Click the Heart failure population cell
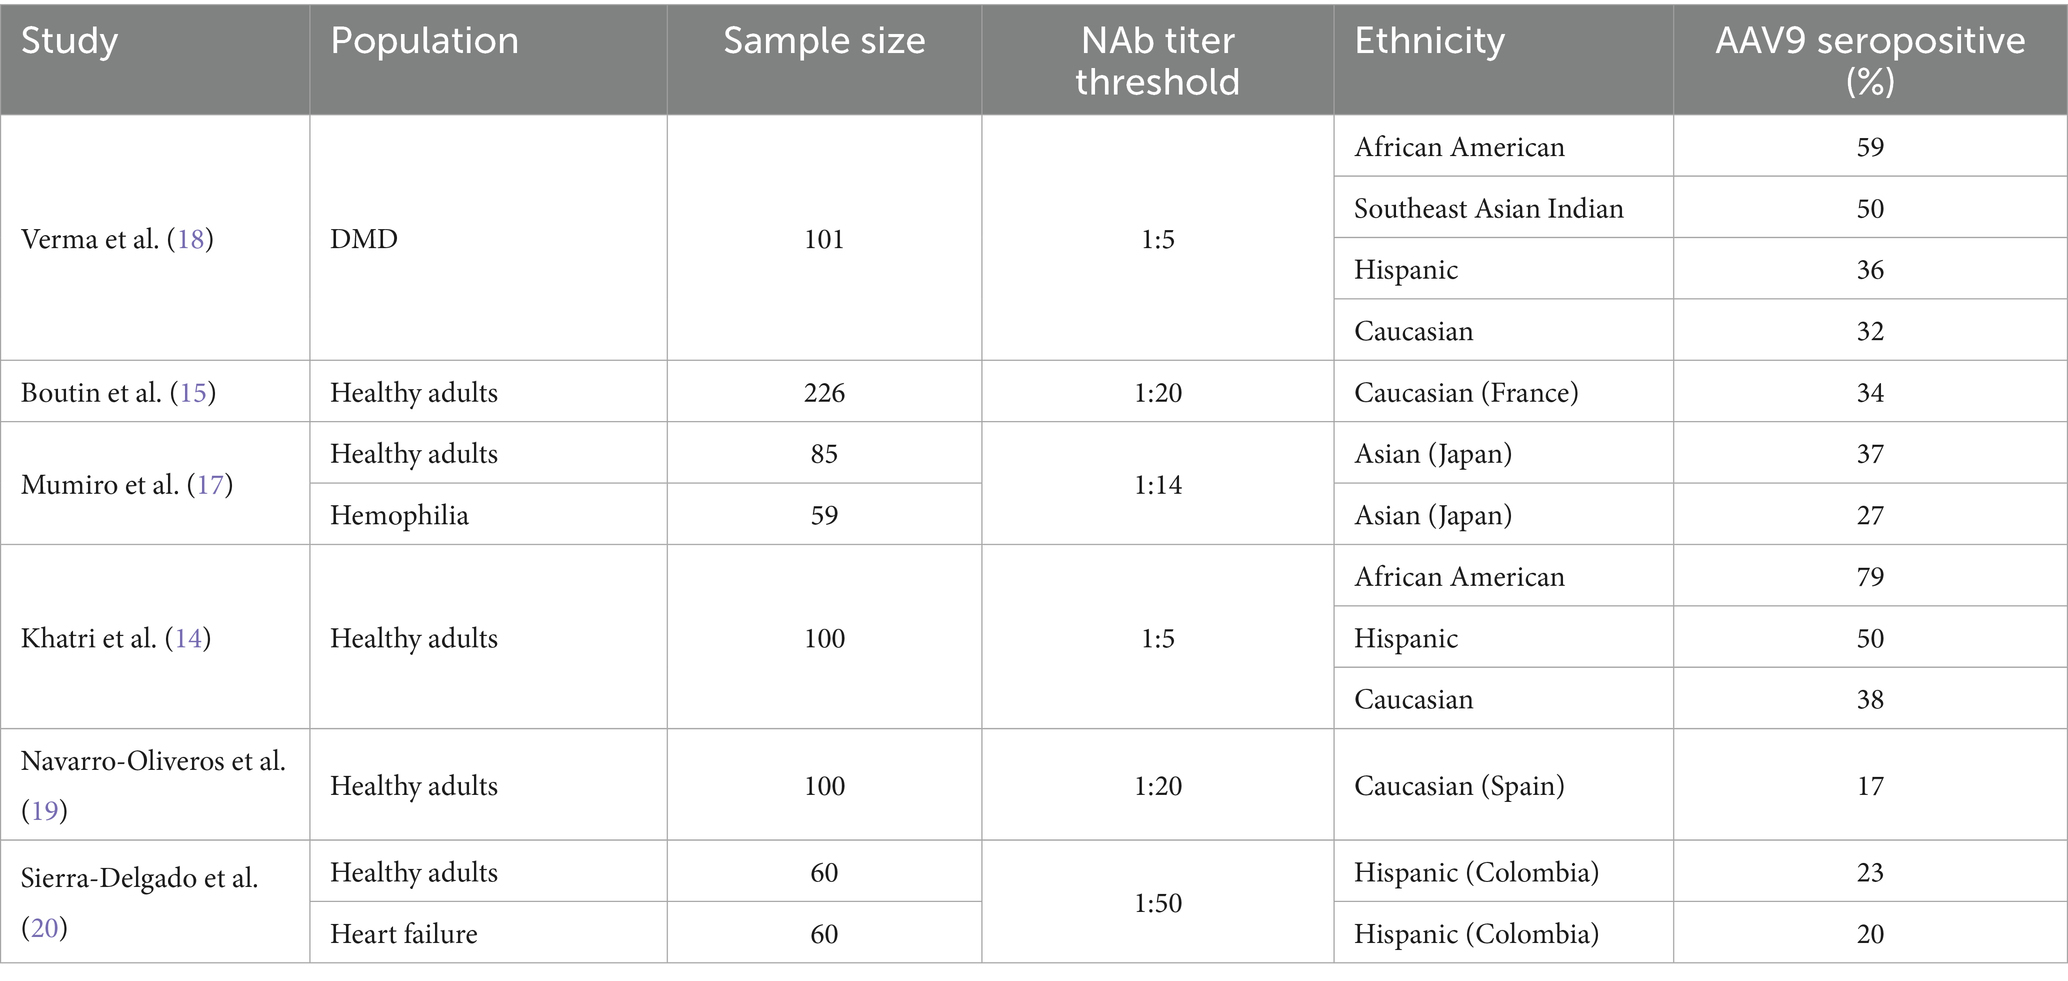 (488, 933)
